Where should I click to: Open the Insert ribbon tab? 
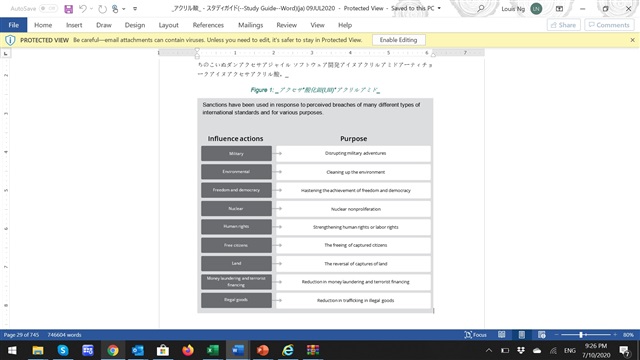tap(74, 25)
